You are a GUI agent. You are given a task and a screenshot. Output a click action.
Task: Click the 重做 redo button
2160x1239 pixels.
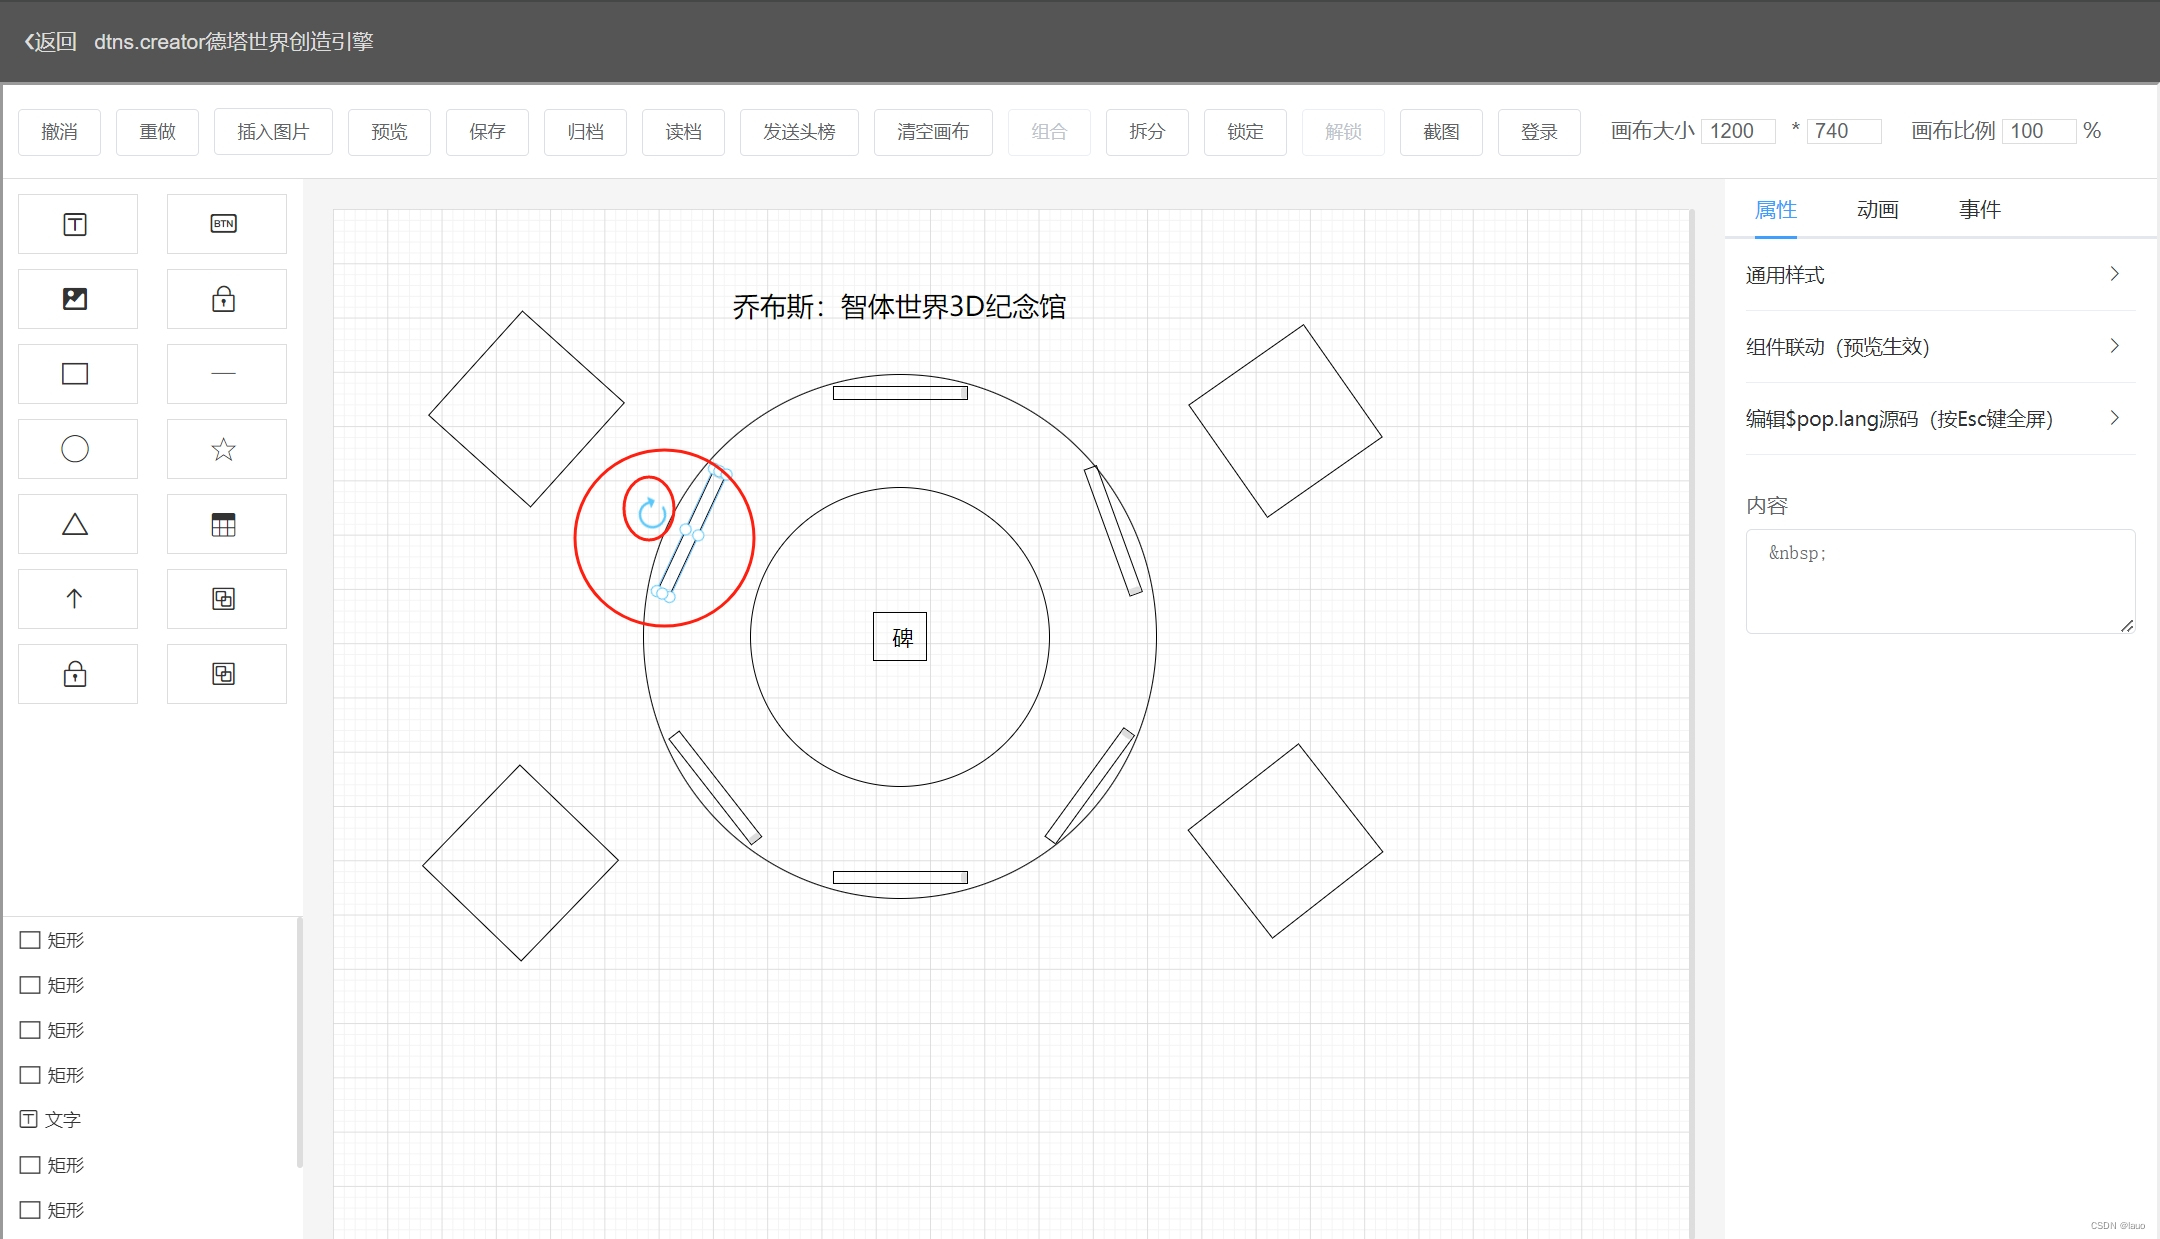click(x=157, y=132)
